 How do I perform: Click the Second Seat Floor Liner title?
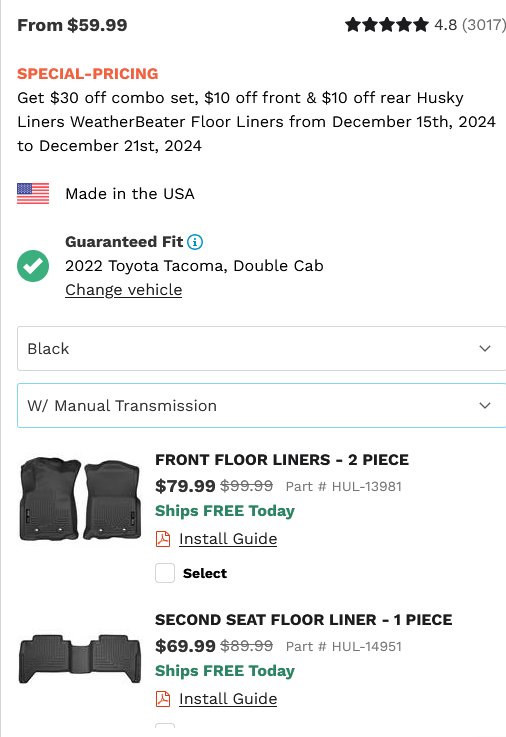304,620
